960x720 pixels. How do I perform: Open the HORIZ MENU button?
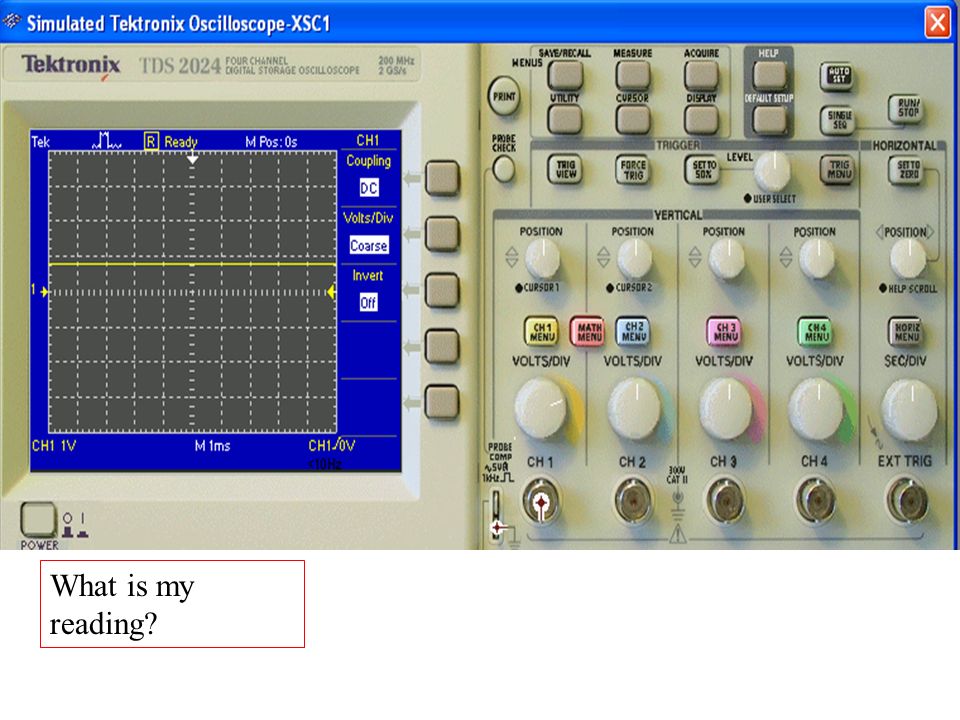pos(906,331)
